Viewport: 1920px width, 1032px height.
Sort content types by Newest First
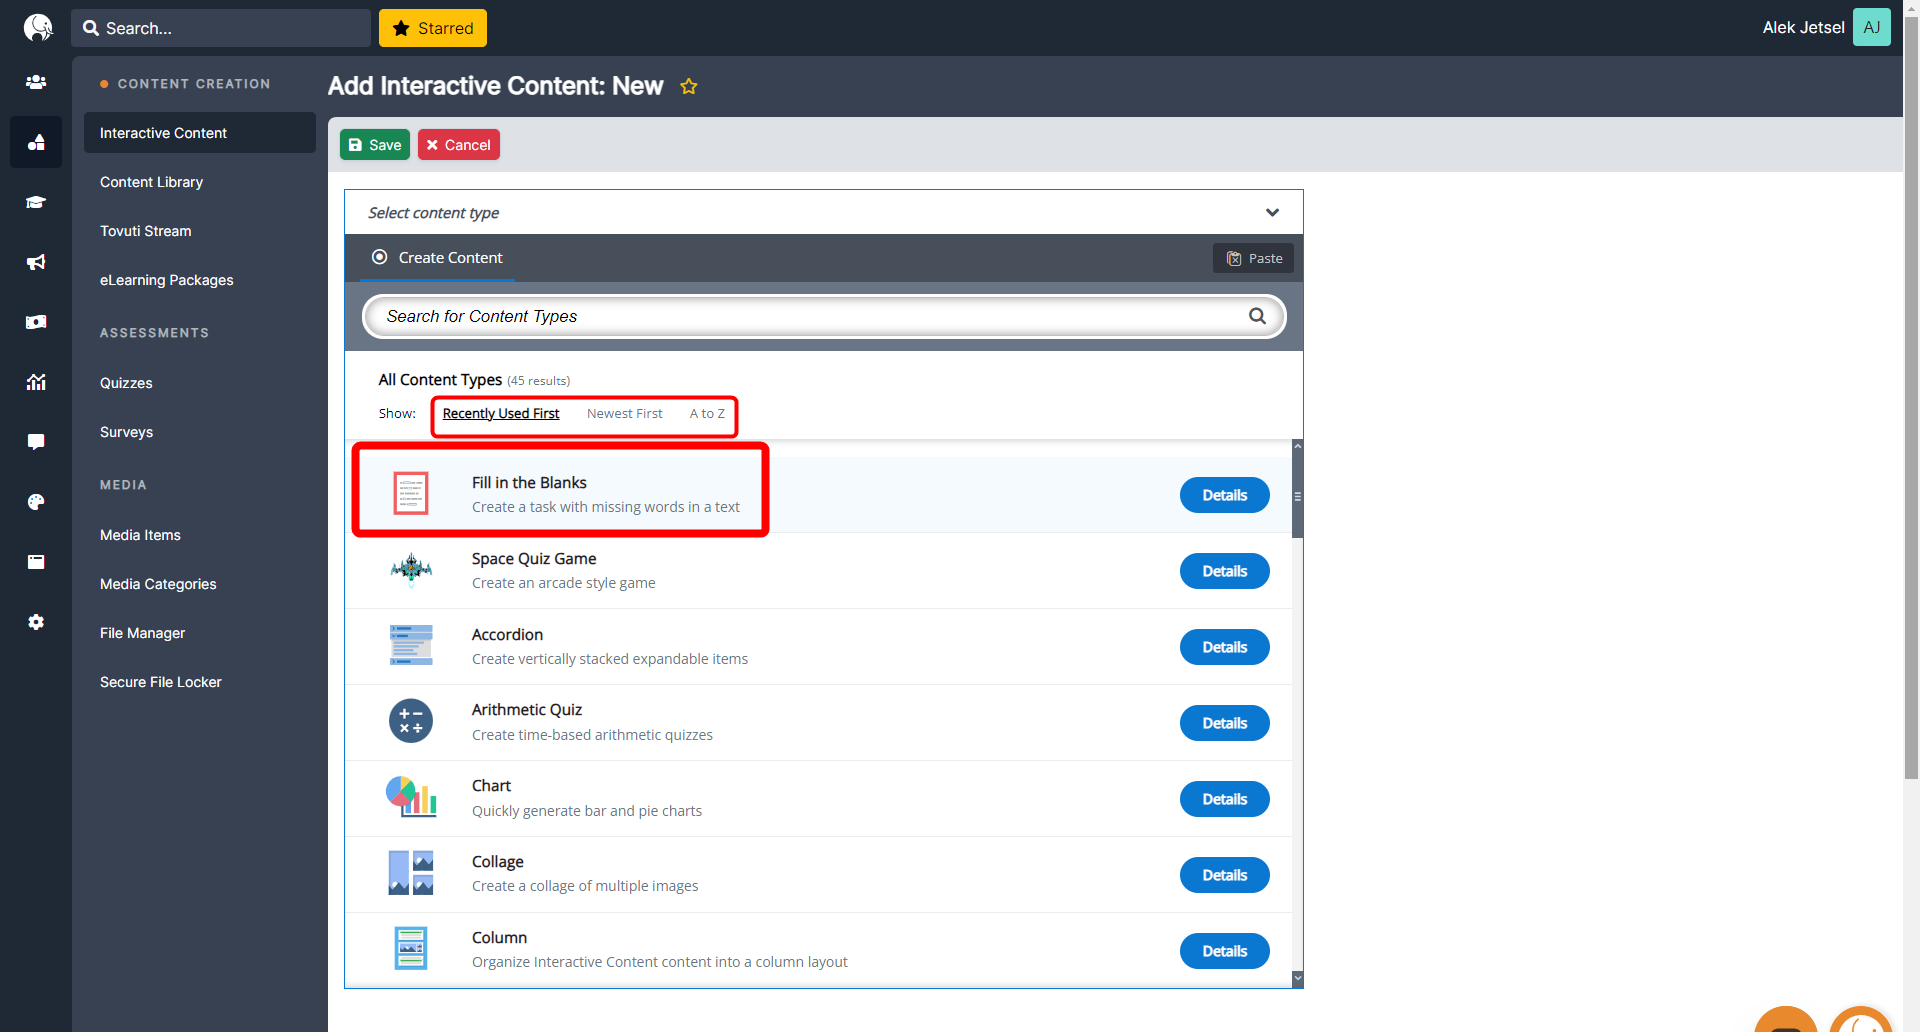(624, 414)
